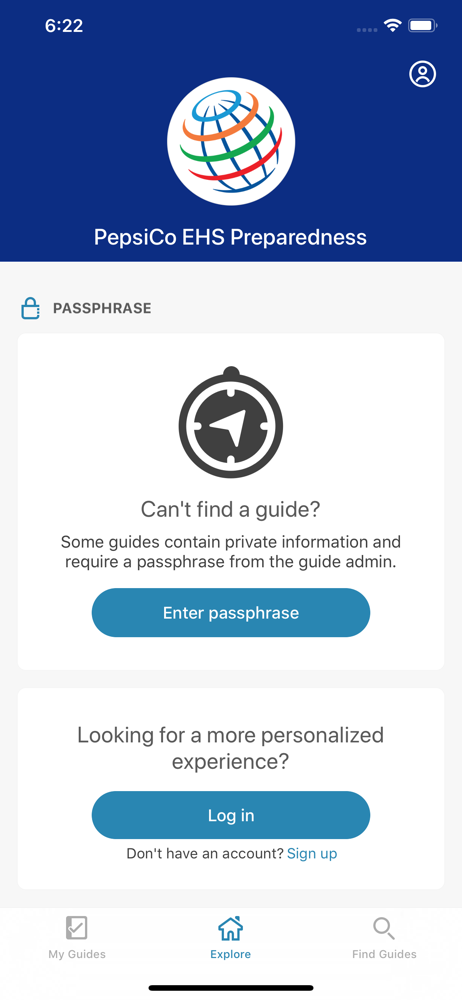Select the Explore home tab
Viewport: 462px width, 1000px height.
tap(230, 938)
